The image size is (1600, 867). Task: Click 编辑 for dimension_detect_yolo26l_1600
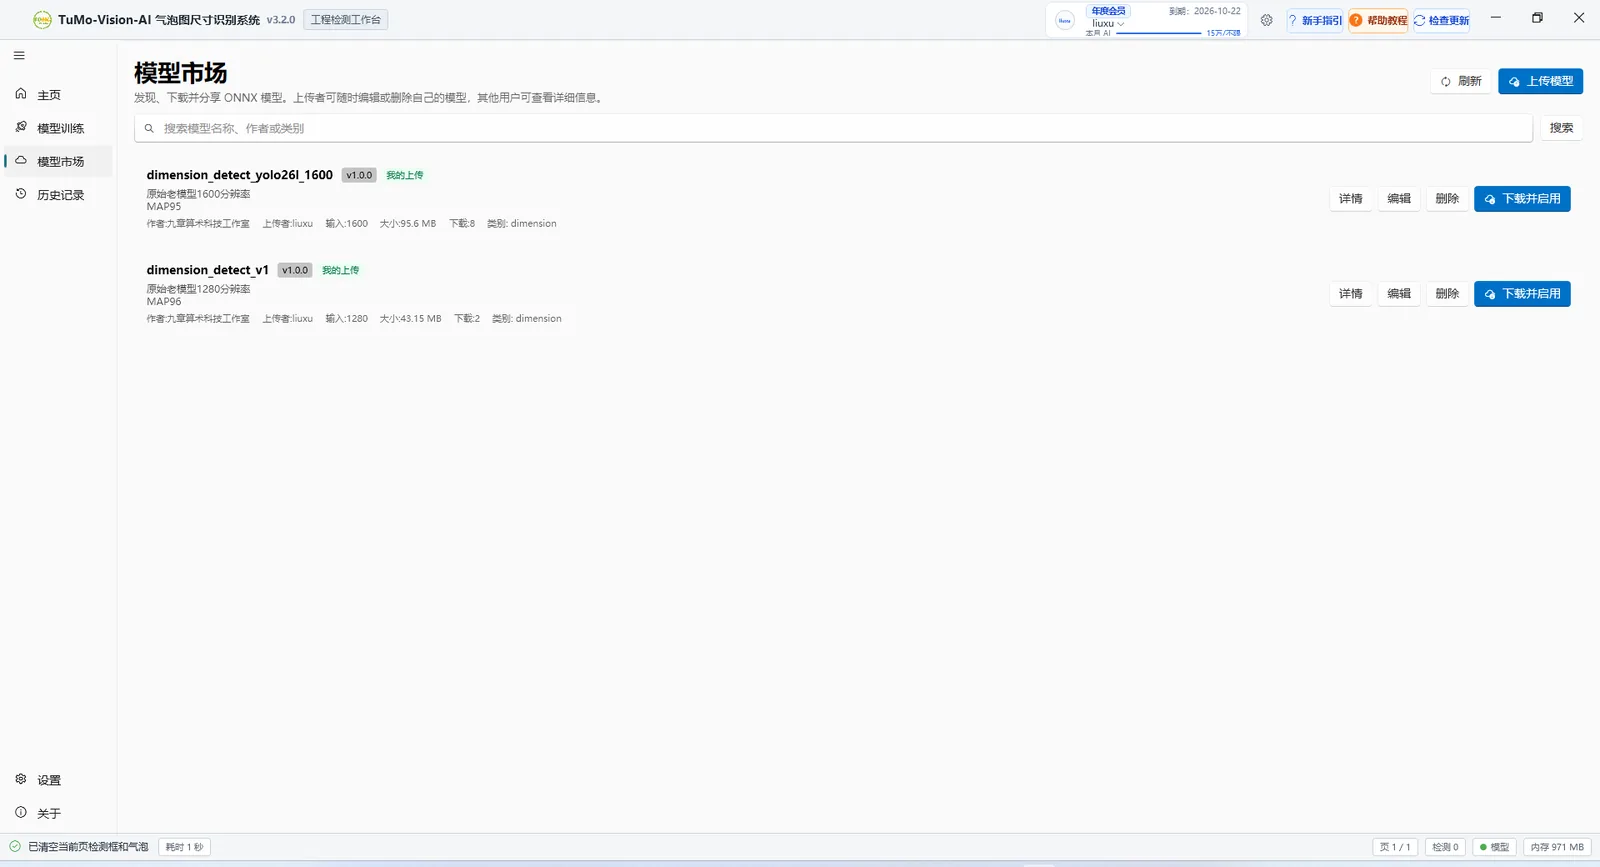[1399, 199]
